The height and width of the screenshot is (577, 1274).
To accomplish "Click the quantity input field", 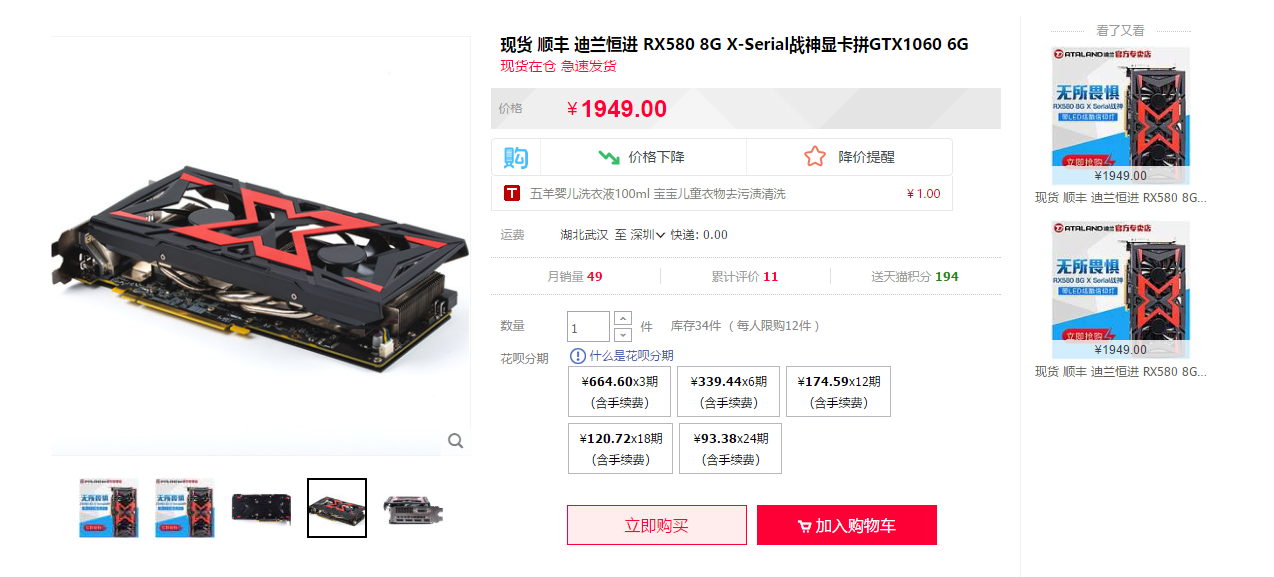I will (x=588, y=327).
